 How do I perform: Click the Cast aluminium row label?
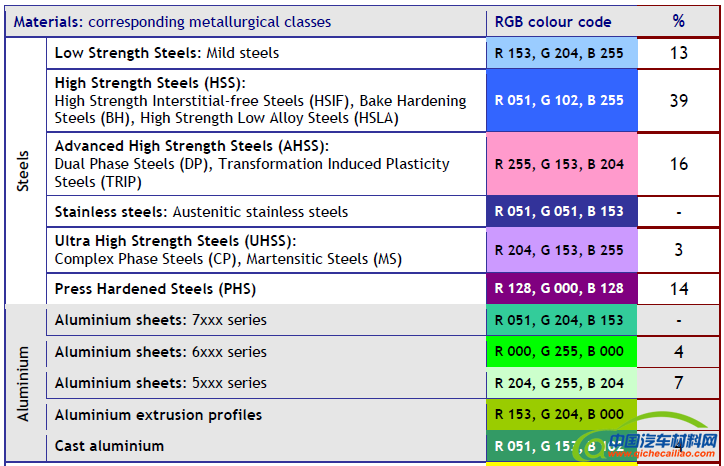coord(110,446)
